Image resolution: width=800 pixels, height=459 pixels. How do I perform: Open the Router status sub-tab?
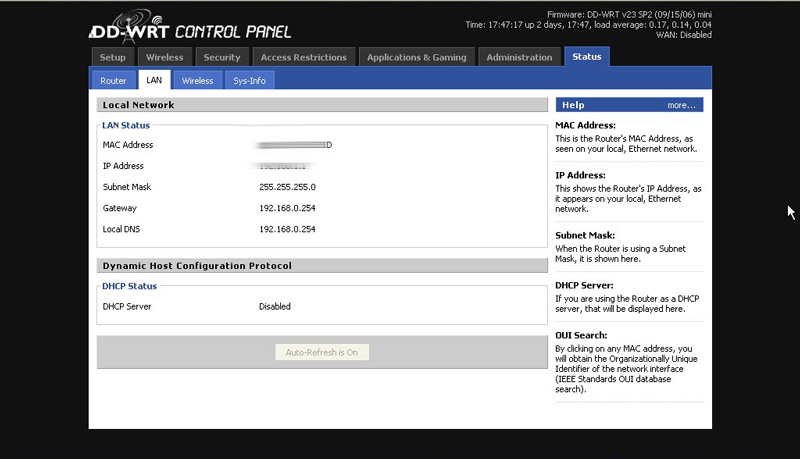pyautogui.click(x=113, y=81)
